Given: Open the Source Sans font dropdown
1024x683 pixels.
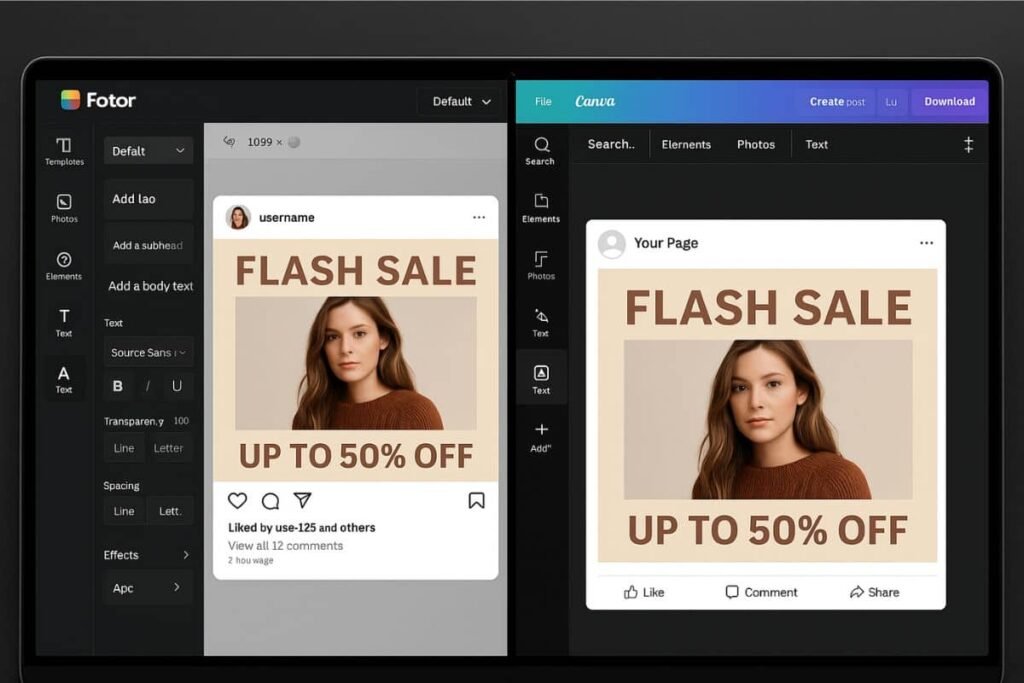Looking at the screenshot, I should pyautogui.click(x=148, y=352).
